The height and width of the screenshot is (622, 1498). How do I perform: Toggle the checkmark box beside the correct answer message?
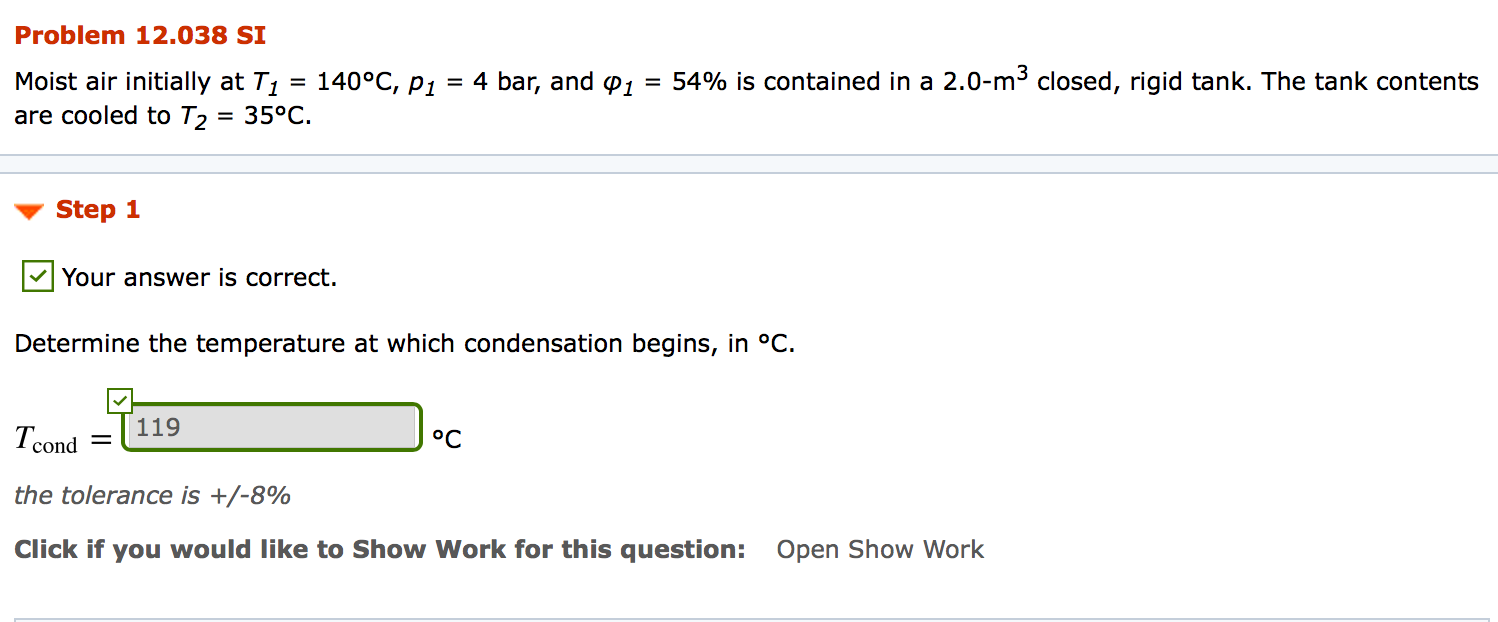pos(36,276)
